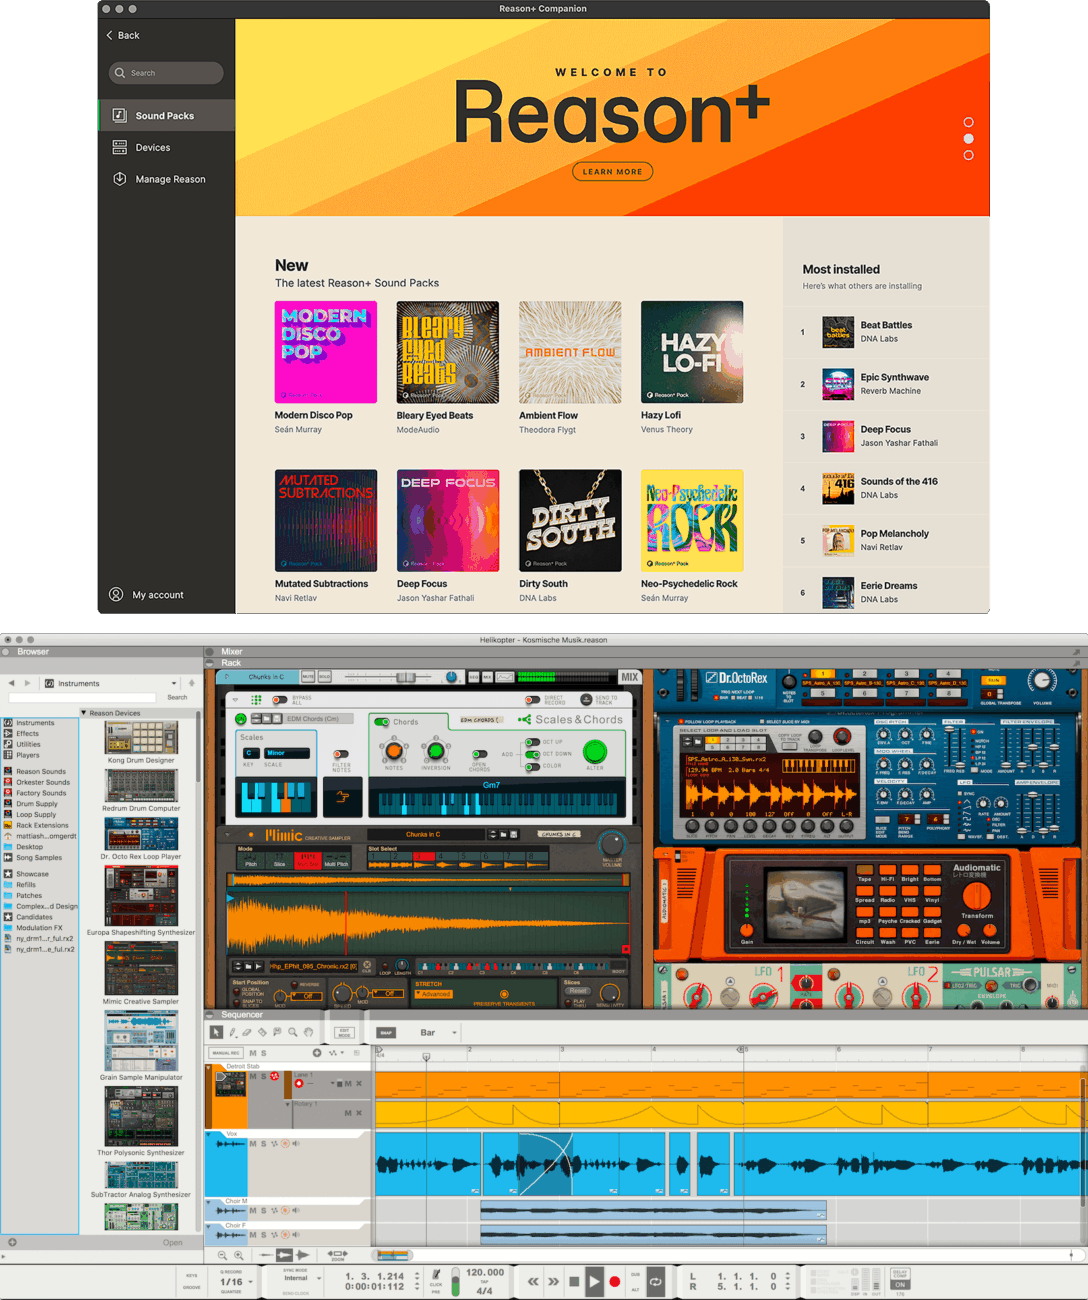Click the red Record button in transport

pos(615,1281)
